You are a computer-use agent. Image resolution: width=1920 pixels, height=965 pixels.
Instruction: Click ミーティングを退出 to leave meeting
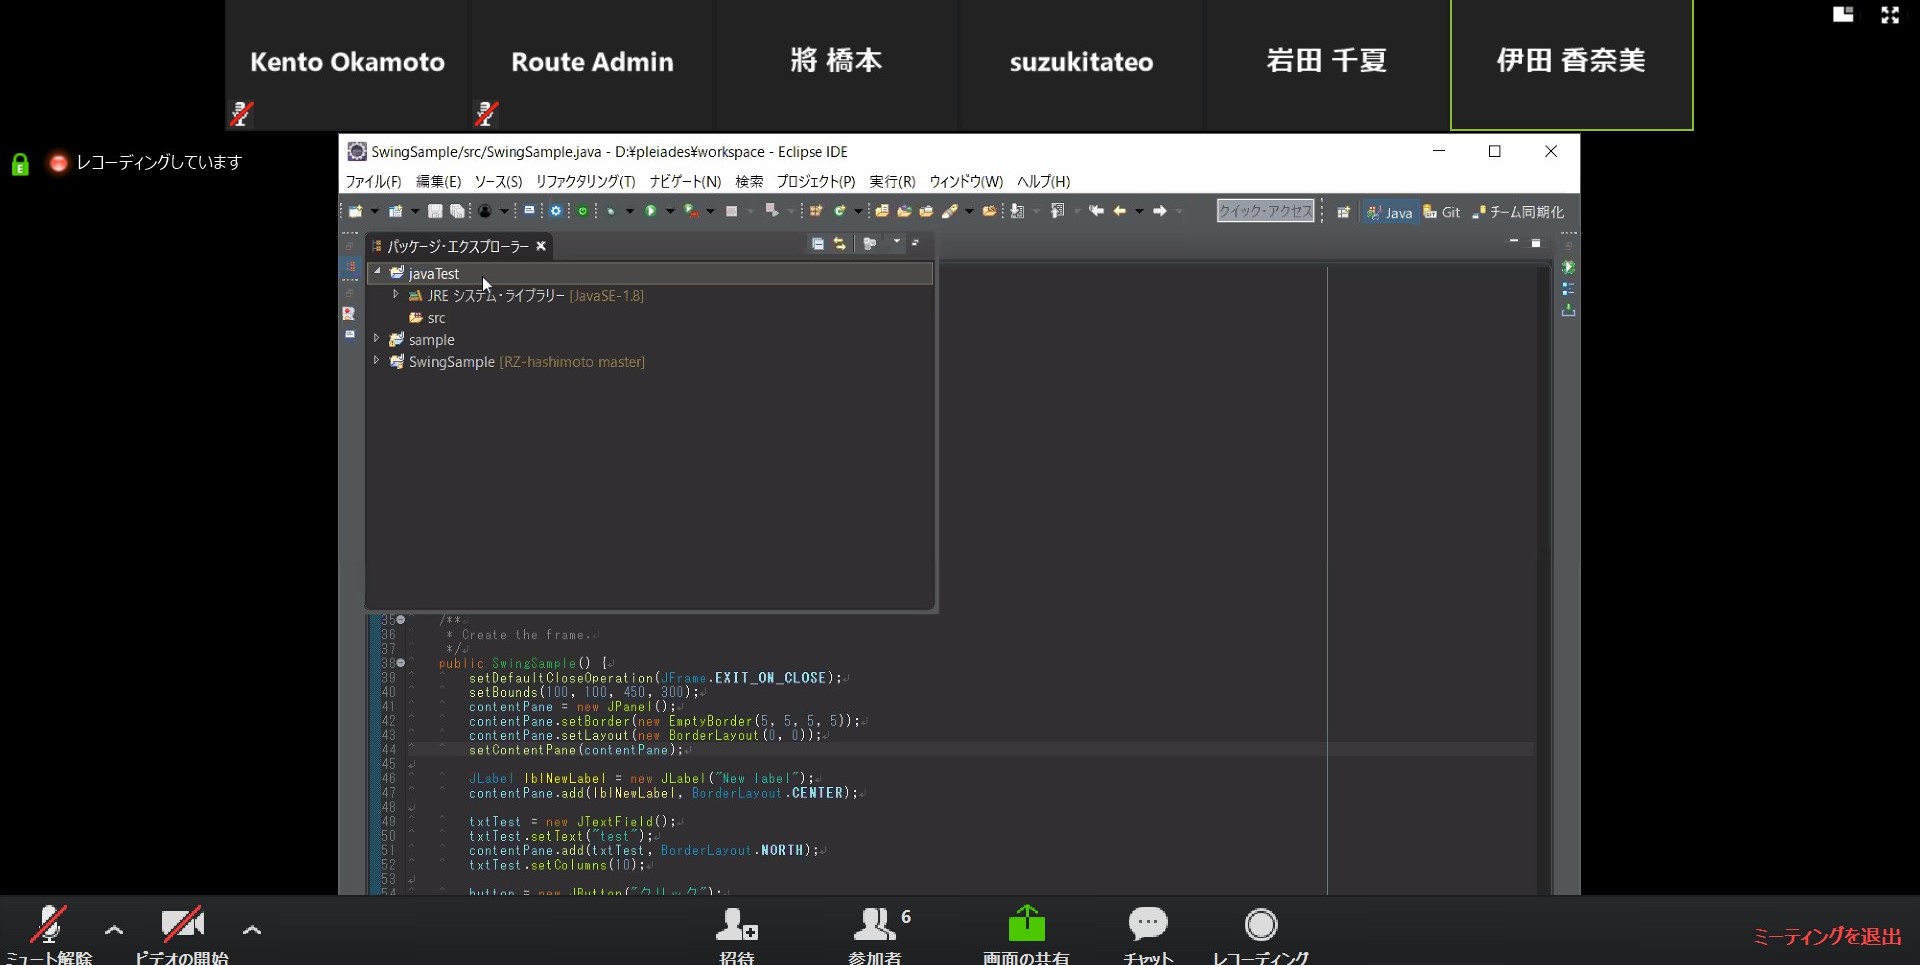point(1827,937)
